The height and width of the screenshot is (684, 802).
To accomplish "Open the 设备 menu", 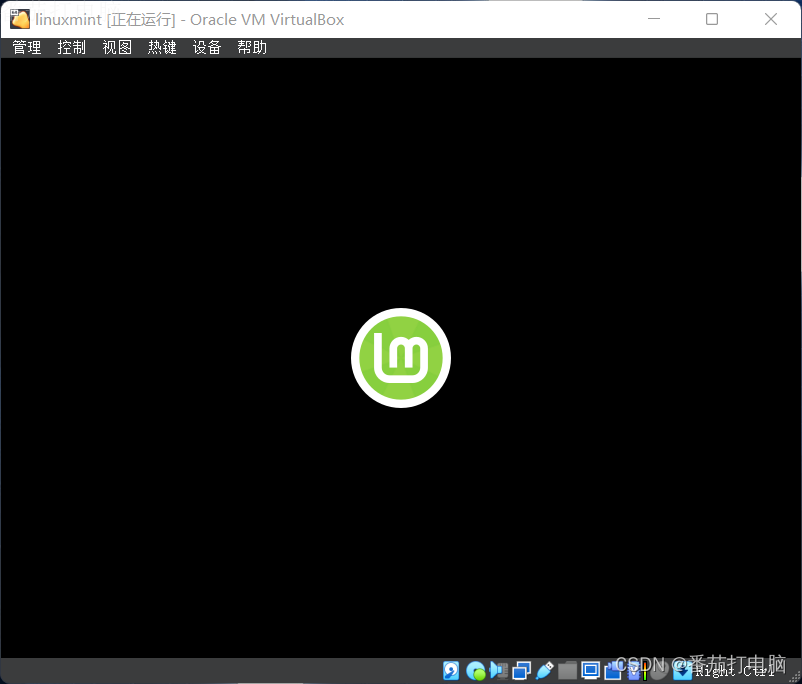I will click(207, 48).
